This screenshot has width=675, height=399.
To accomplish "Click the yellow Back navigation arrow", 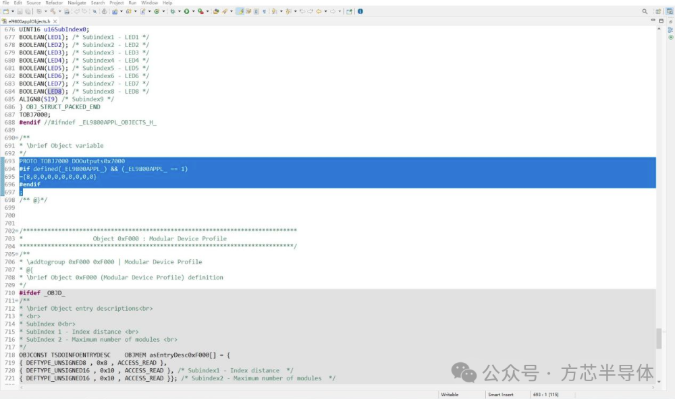I will (x=319, y=11).
